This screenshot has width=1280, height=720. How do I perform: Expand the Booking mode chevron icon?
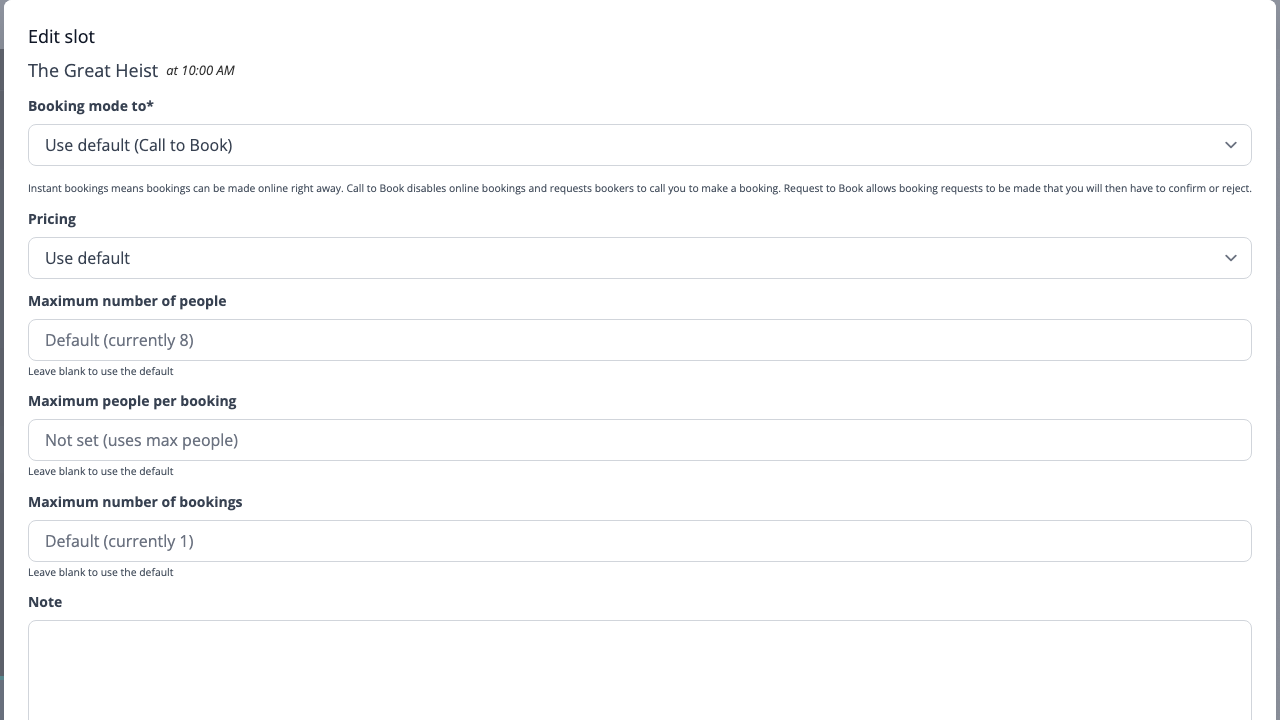pyautogui.click(x=1231, y=145)
